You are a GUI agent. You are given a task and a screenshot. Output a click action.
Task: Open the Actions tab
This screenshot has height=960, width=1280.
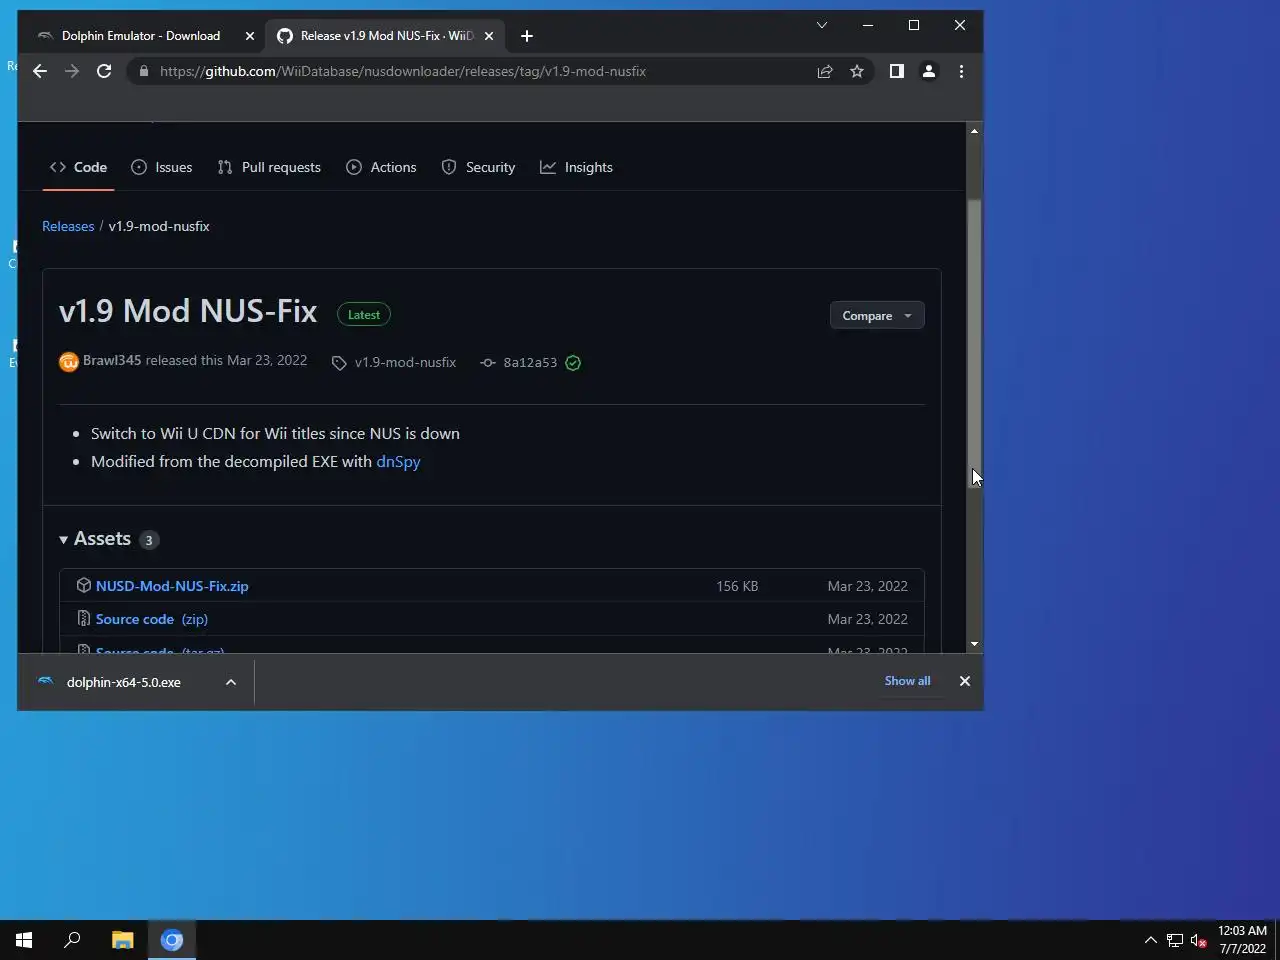point(381,167)
